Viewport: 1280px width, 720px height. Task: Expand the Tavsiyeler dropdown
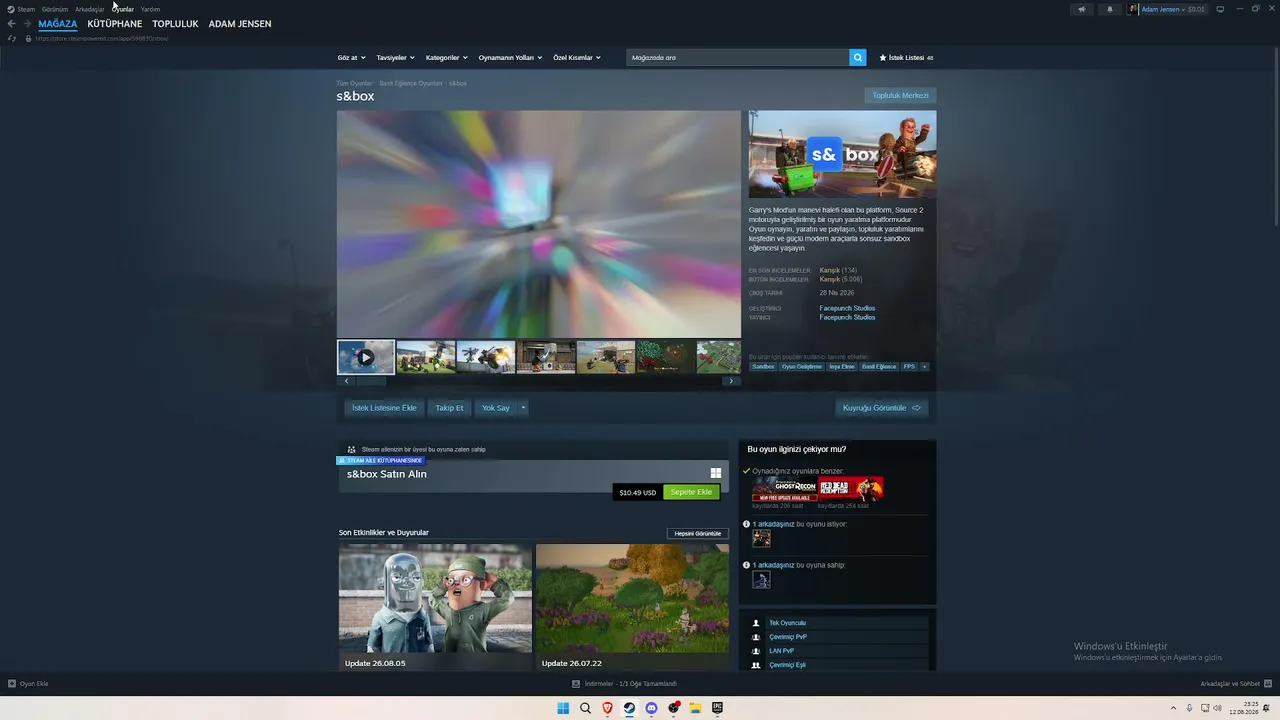[395, 58]
